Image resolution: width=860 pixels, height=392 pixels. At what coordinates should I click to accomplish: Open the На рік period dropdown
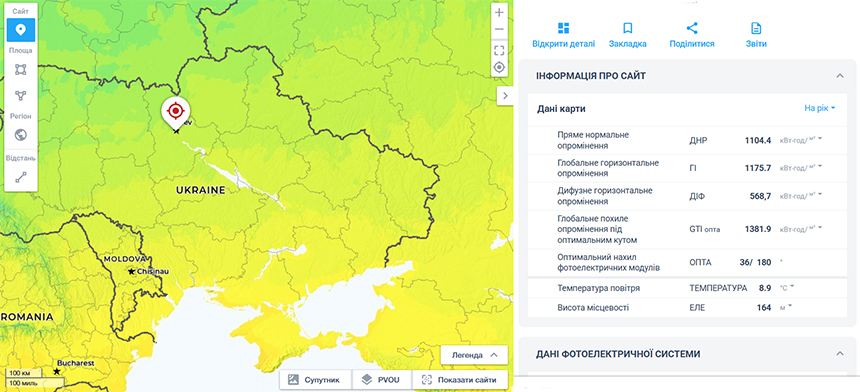pos(819,109)
